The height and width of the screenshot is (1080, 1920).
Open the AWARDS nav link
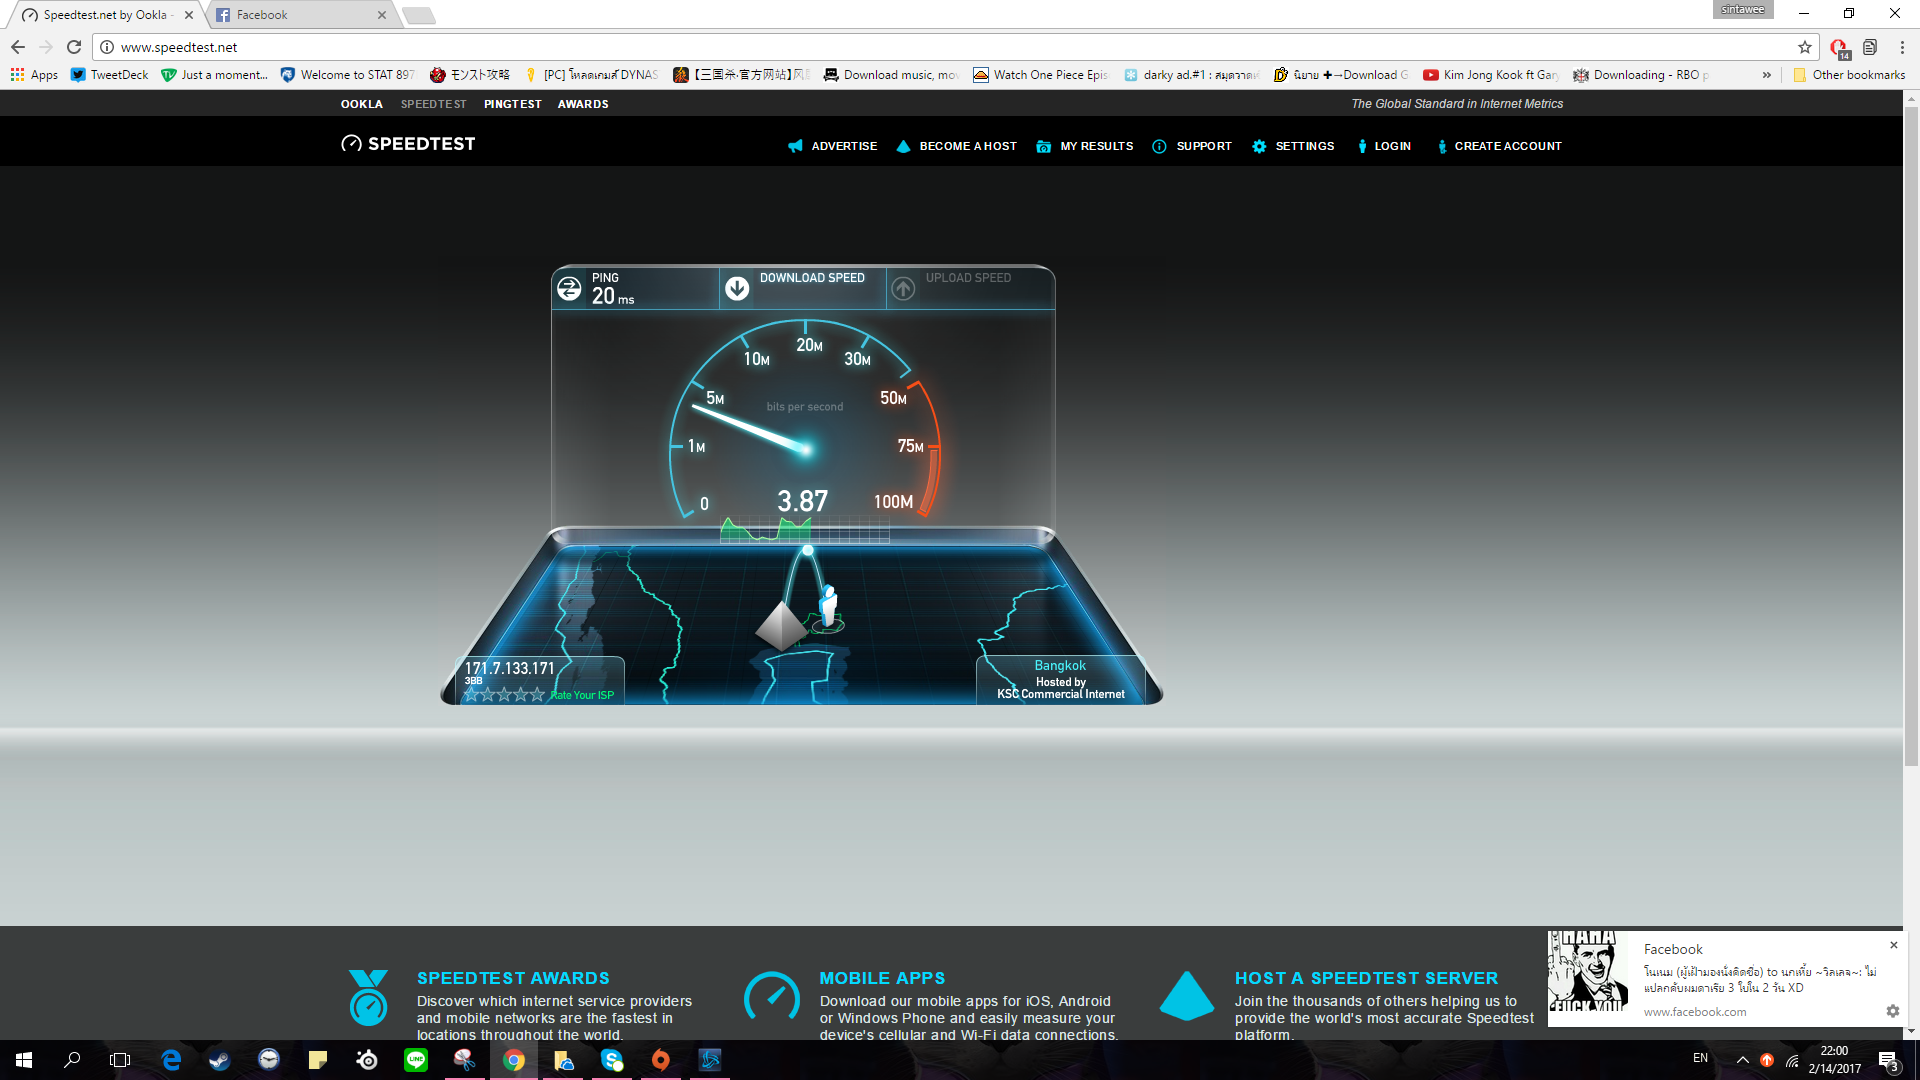(x=583, y=104)
